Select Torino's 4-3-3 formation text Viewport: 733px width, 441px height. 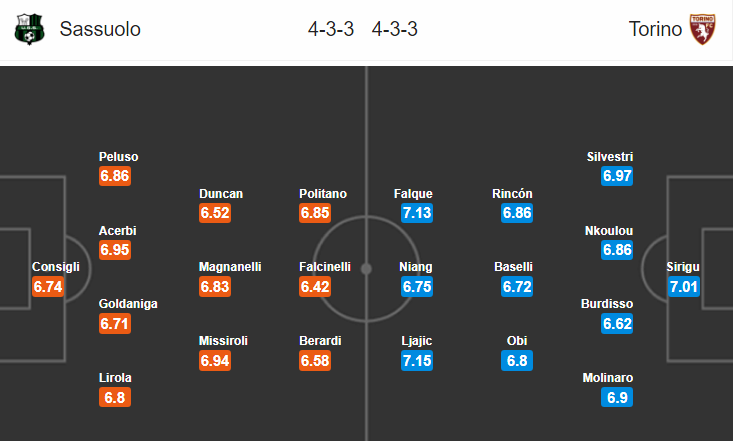pos(395,29)
